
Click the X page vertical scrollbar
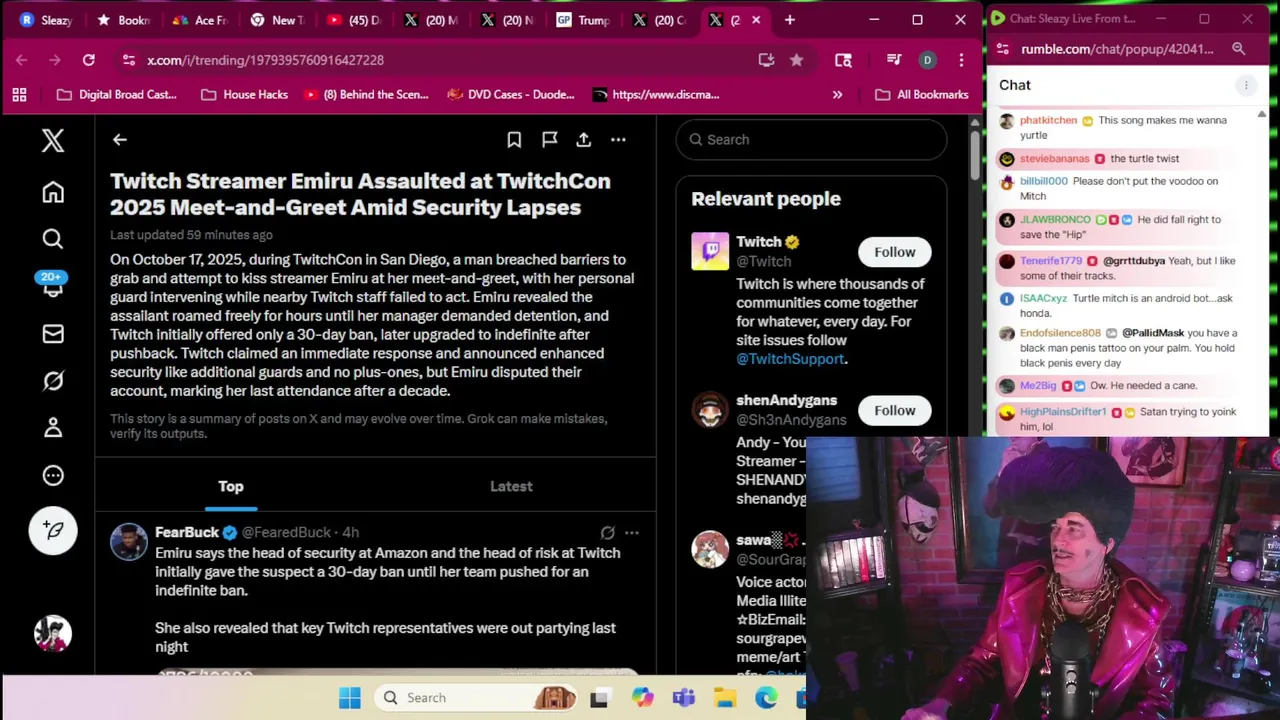(x=975, y=156)
